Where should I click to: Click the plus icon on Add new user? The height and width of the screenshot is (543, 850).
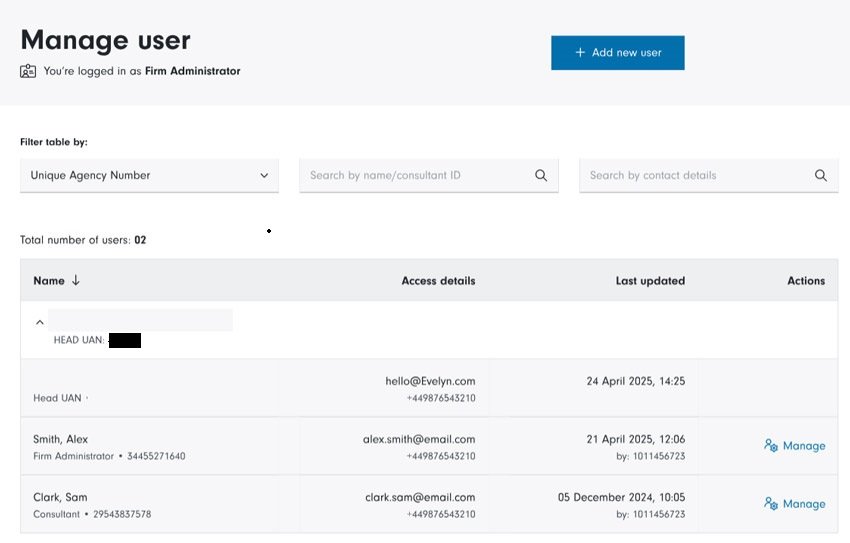[580, 53]
